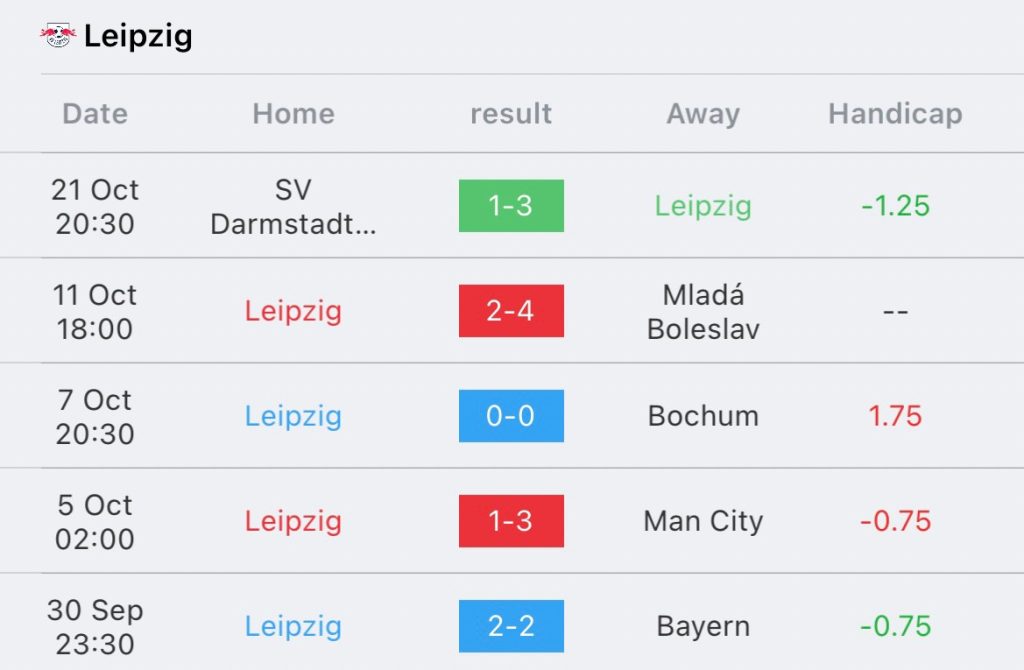Click the -1.25 handicap value

895,206
